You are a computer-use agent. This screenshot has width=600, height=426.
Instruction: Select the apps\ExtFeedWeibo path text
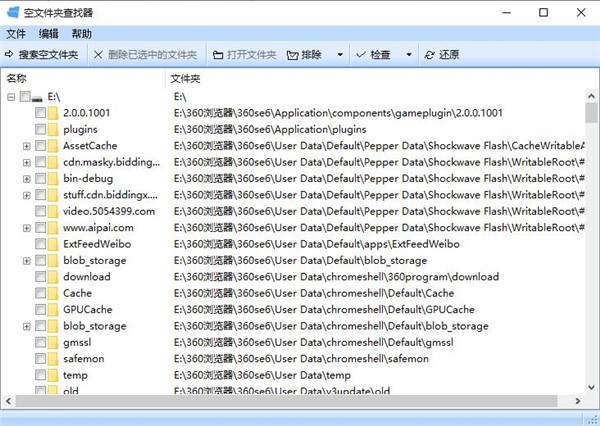[316, 244]
